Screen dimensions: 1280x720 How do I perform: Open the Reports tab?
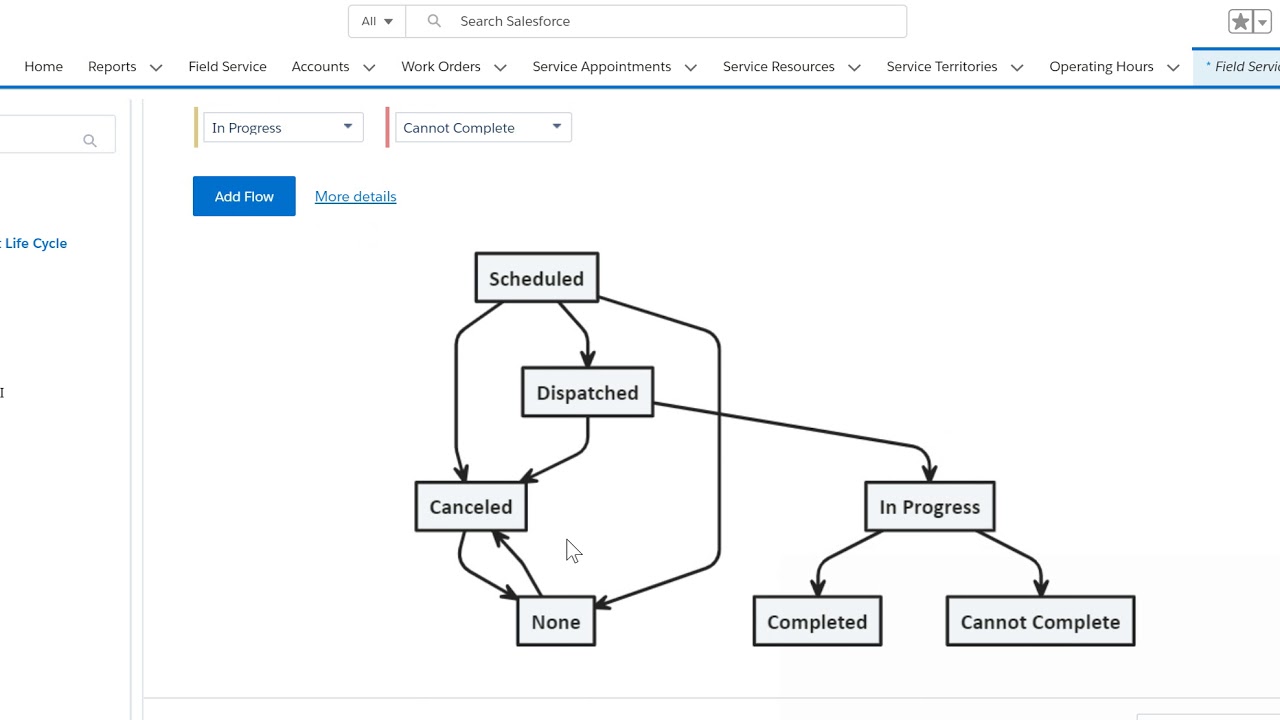tap(112, 66)
